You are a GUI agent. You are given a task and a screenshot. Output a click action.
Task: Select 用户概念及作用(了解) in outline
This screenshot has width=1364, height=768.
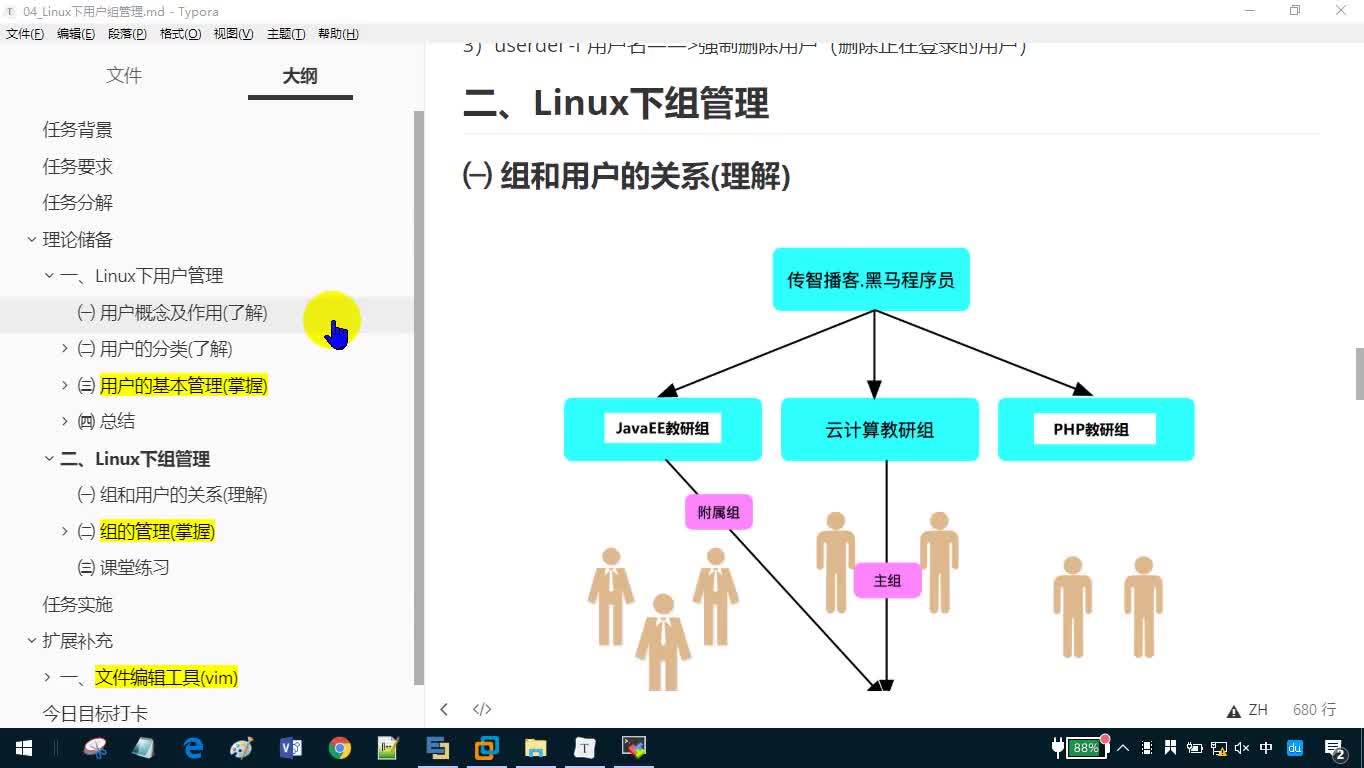coord(172,313)
